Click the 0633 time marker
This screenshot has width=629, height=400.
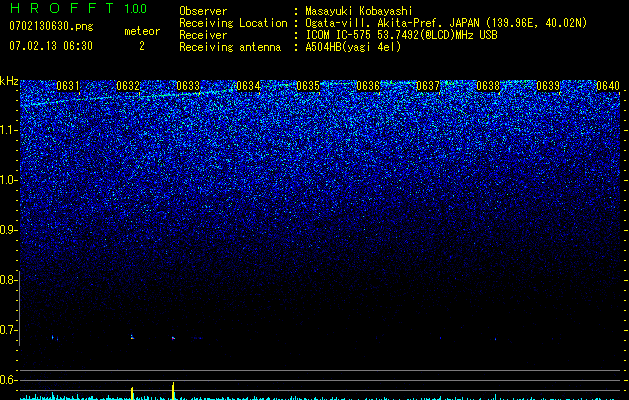pos(188,86)
